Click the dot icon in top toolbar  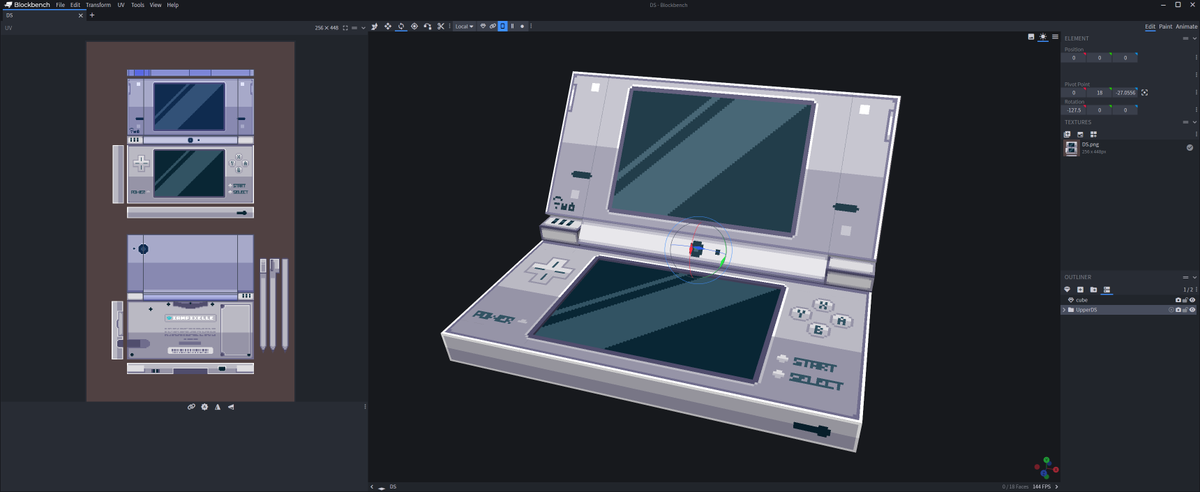coord(522,26)
